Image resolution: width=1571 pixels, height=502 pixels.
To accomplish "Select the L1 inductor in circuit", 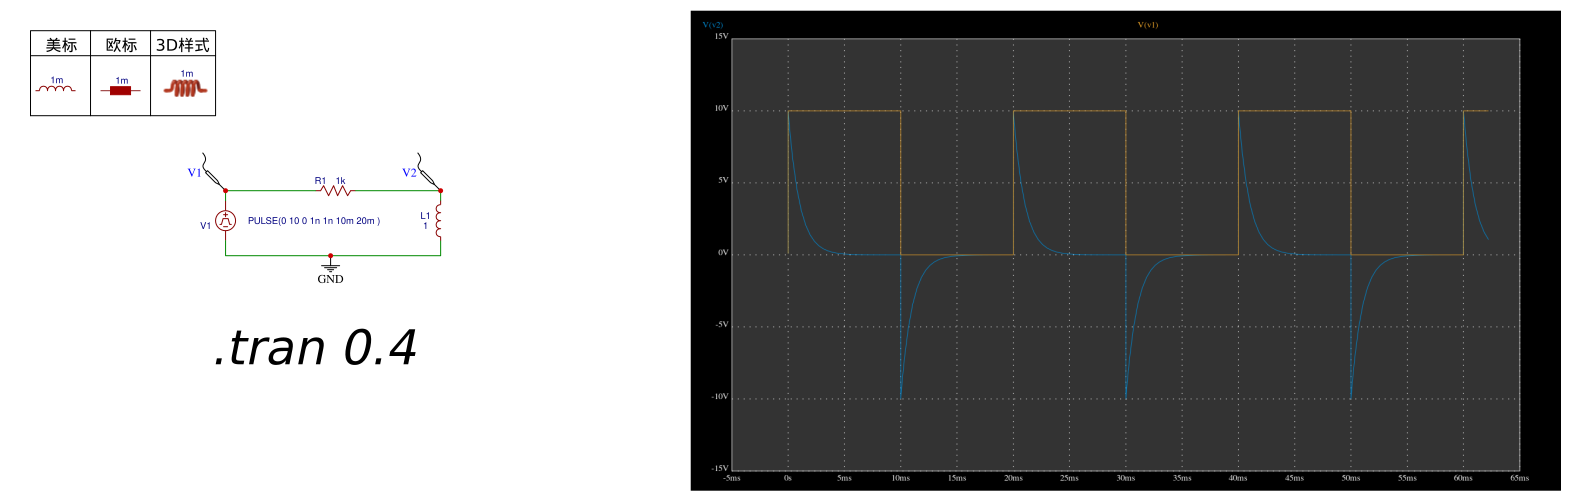I will 439,220.
